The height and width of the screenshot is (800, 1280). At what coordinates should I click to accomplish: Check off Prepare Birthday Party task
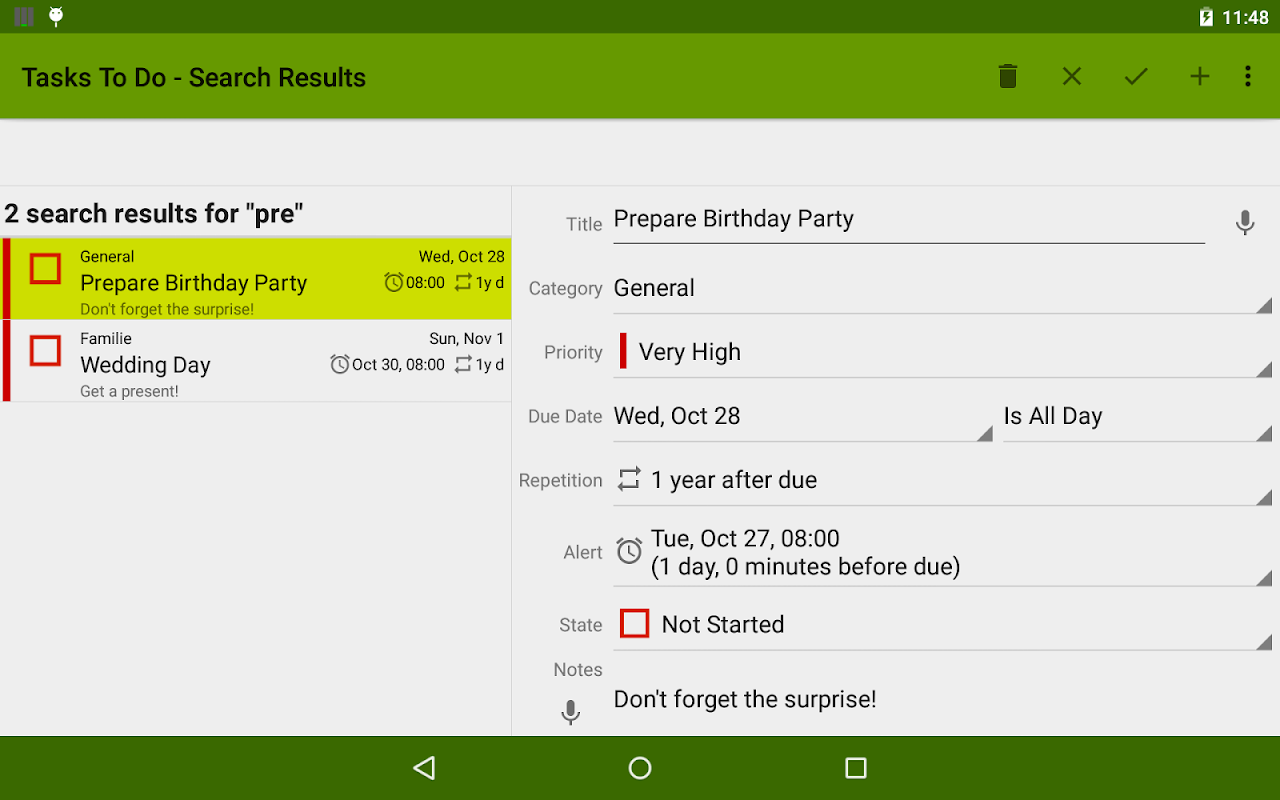[x=45, y=269]
